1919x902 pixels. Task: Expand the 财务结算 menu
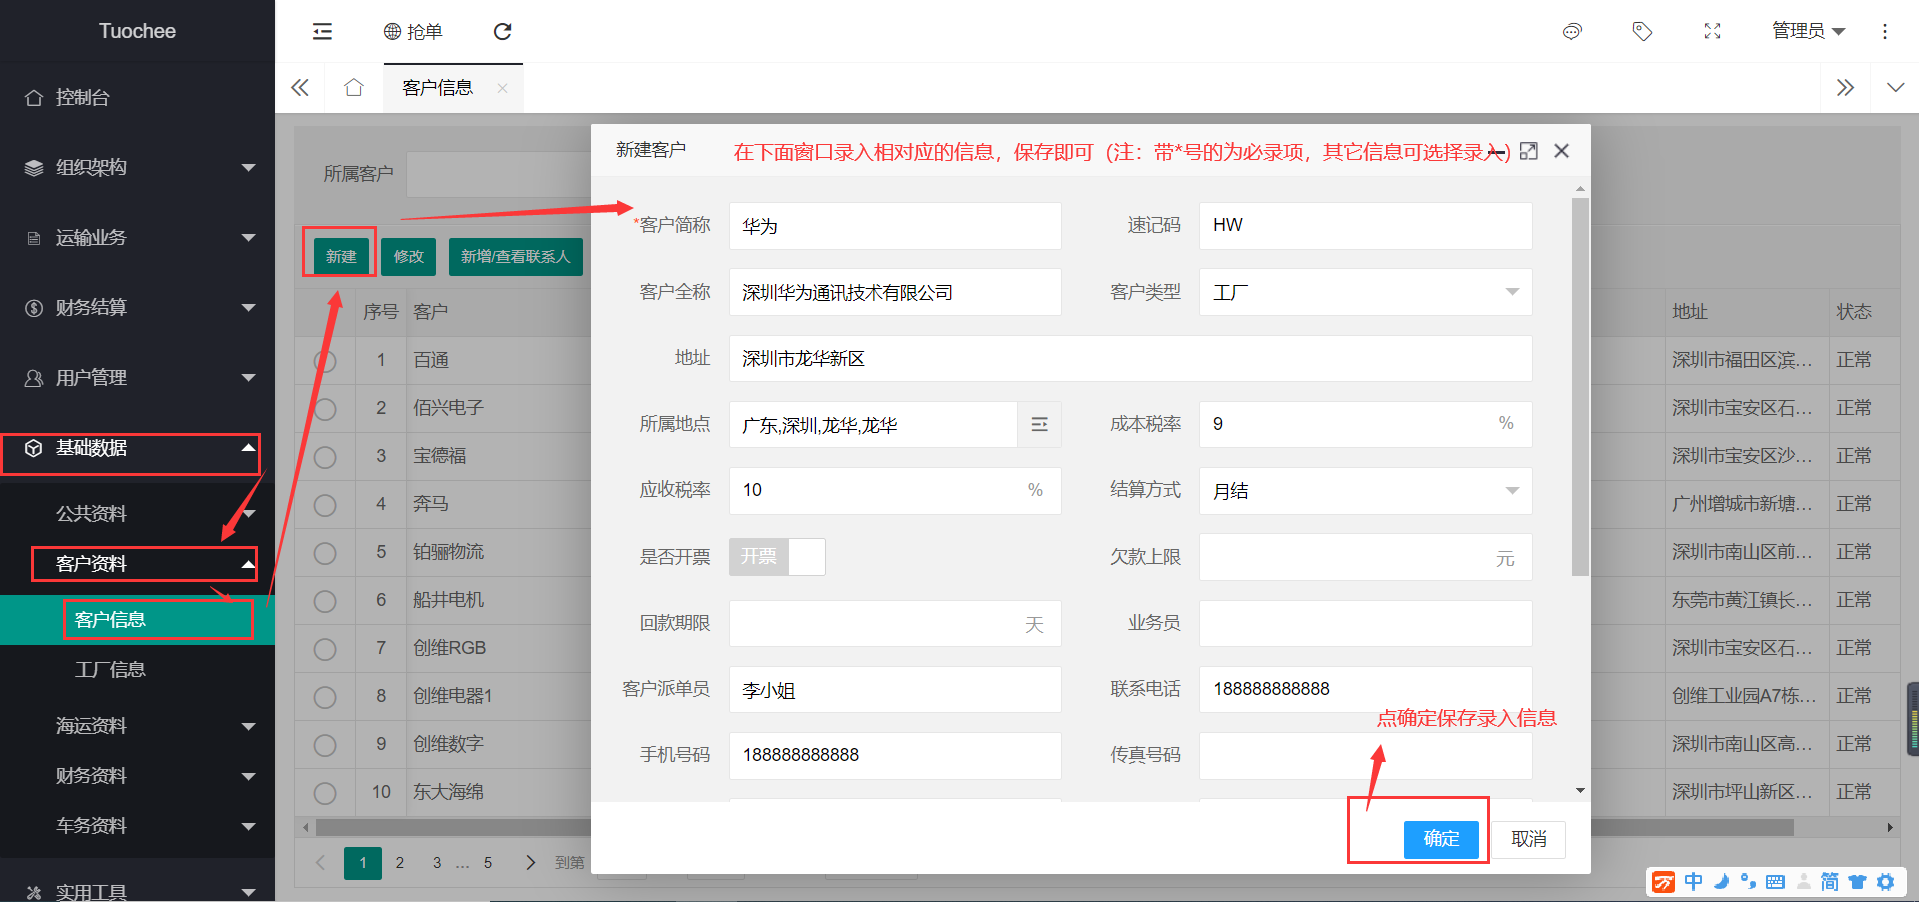tap(248, 308)
